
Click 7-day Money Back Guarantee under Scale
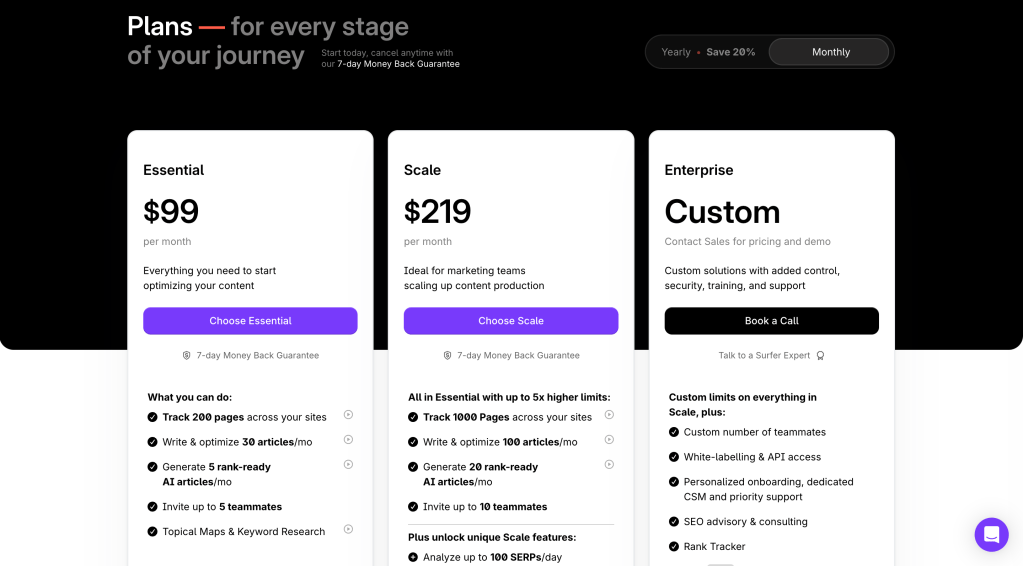pyautogui.click(x=518, y=355)
